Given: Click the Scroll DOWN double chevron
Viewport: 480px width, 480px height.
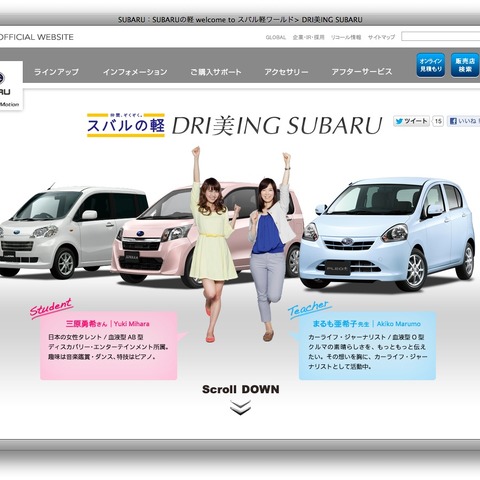Looking at the screenshot, I should (x=240, y=408).
